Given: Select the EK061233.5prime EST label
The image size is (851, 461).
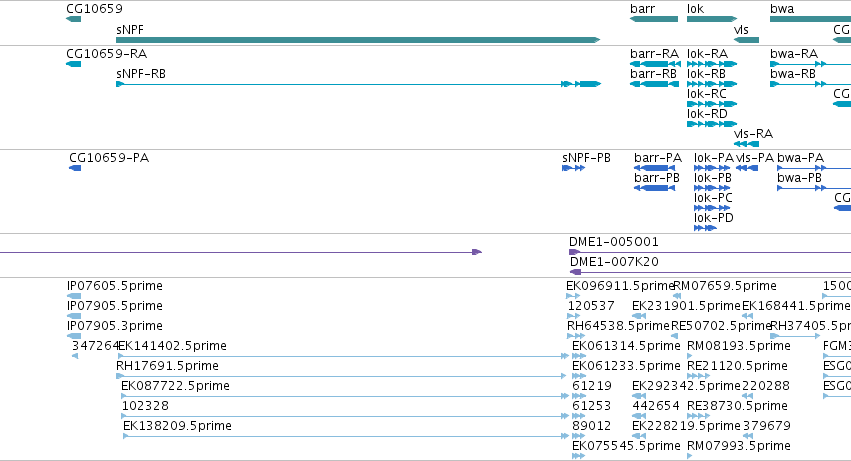Looking at the screenshot, I should [x=626, y=367].
